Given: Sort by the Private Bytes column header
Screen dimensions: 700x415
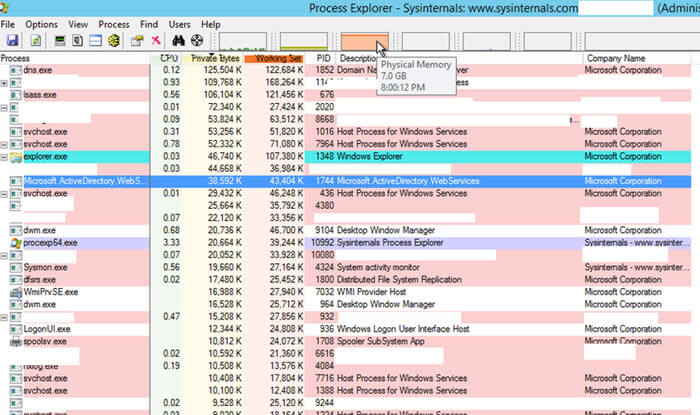Looking at the screenshot, I should point(214,58).
